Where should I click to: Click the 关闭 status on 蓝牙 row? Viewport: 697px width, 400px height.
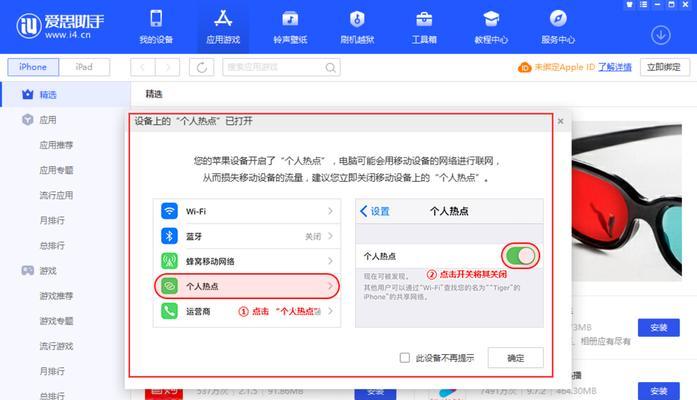click(313, 236)
